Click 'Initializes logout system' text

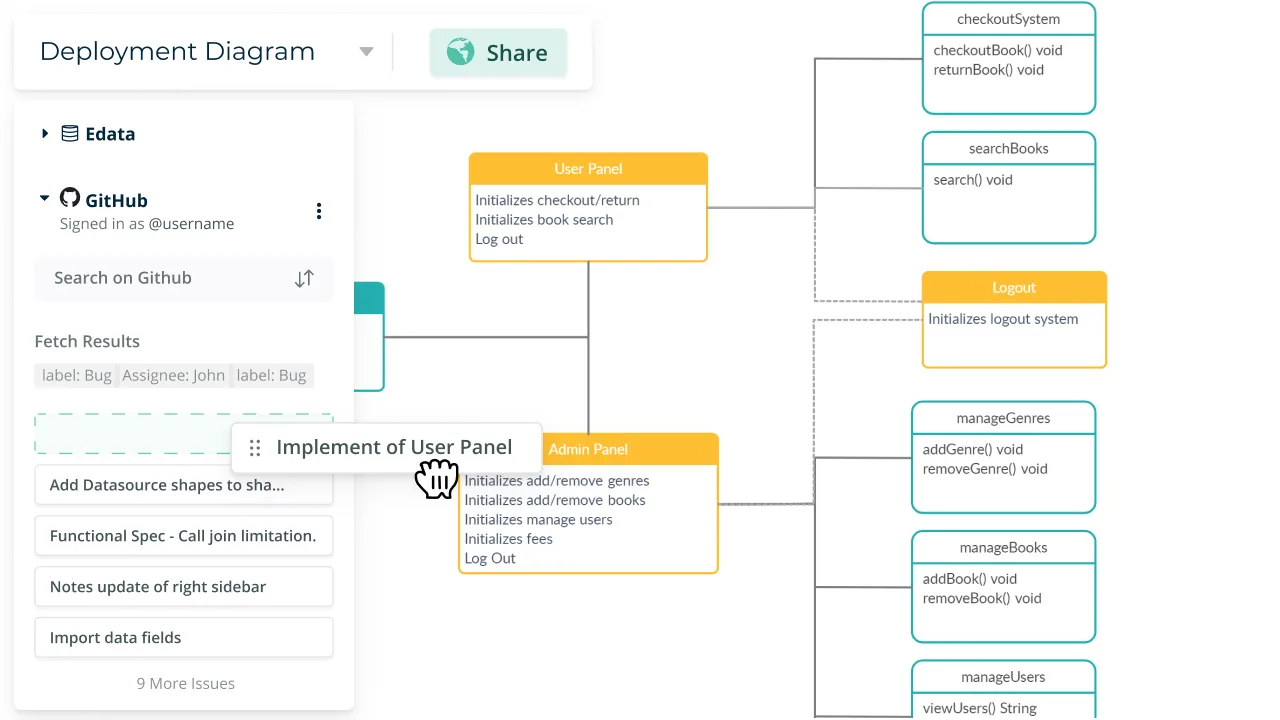click(1003, 319)
